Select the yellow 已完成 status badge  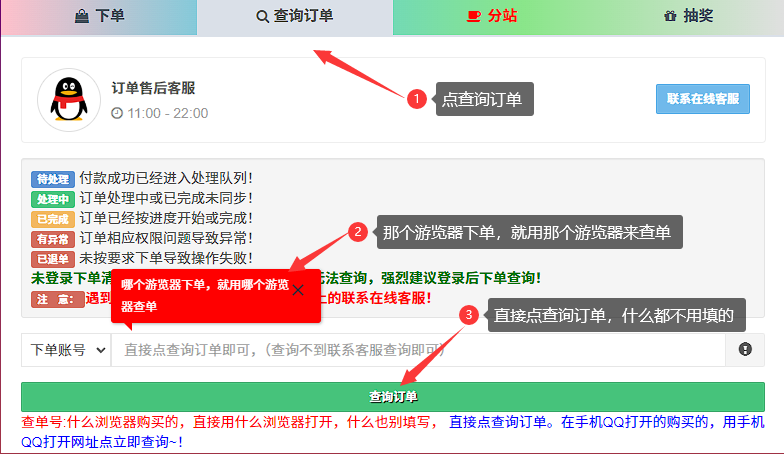[52, 219]
